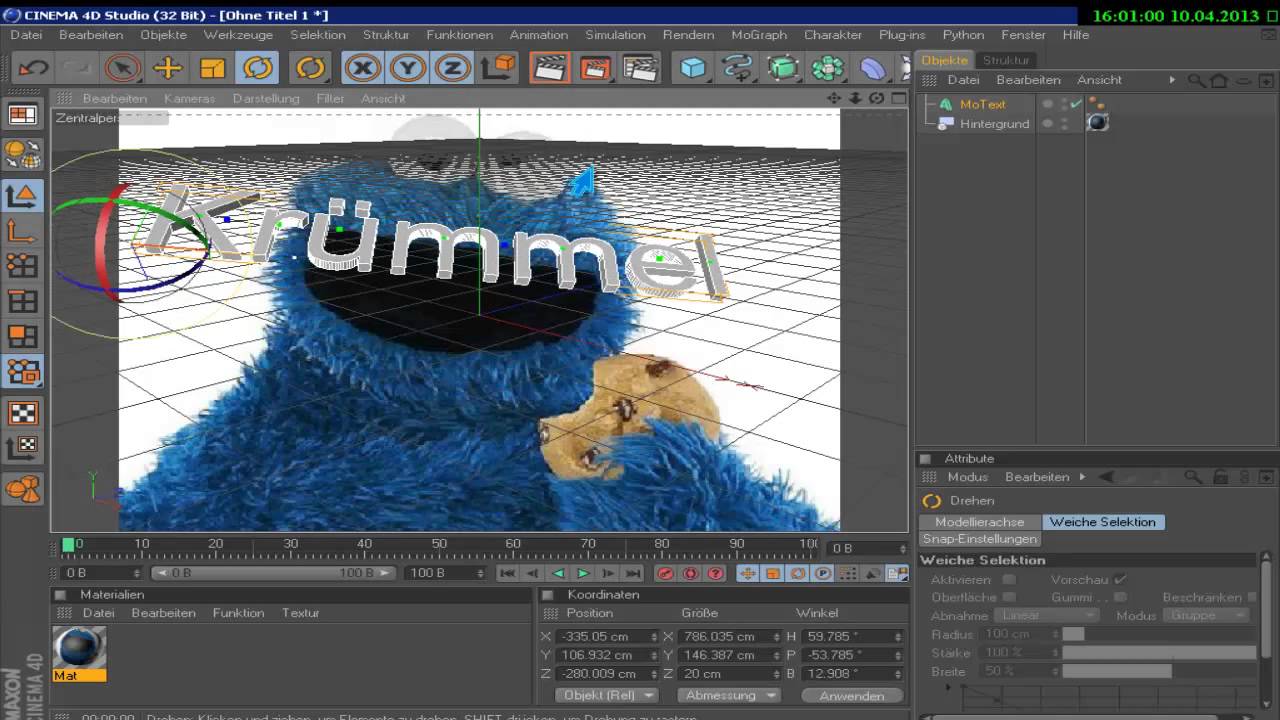Image resolution: width=1280 pixels, height=720 pixels.
Task: Open render settings icon
Action: (x=640, y=68)
